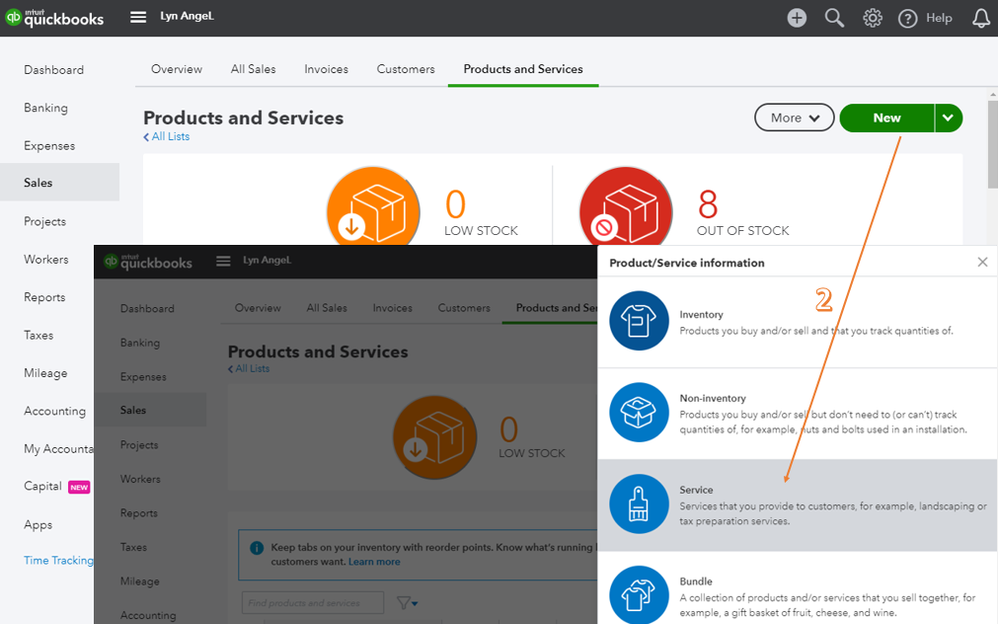Open Invoices tab in overlay window
This screenshot has height=624, width=998.
pos(392,308)
